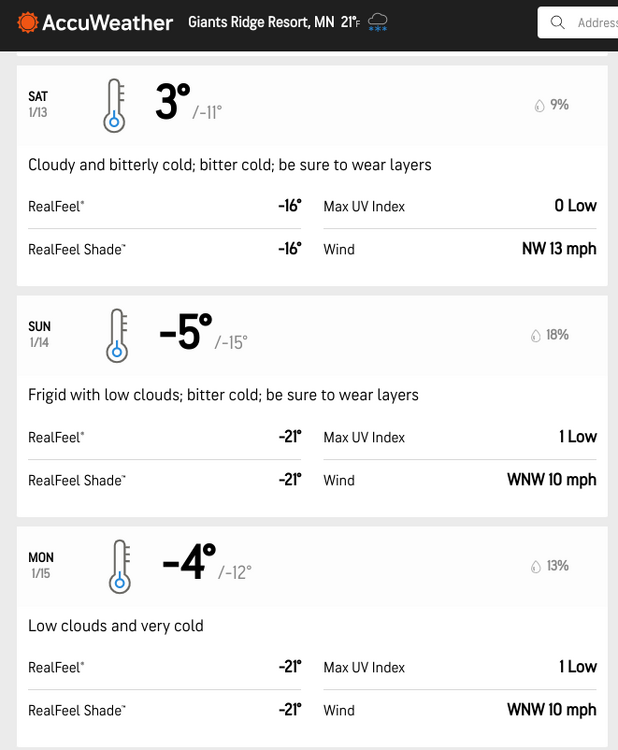Open the SUN 1/14 daily forecast
This screenshot has height=750, width=618.
pyautogui.click(x=39, y=334)
